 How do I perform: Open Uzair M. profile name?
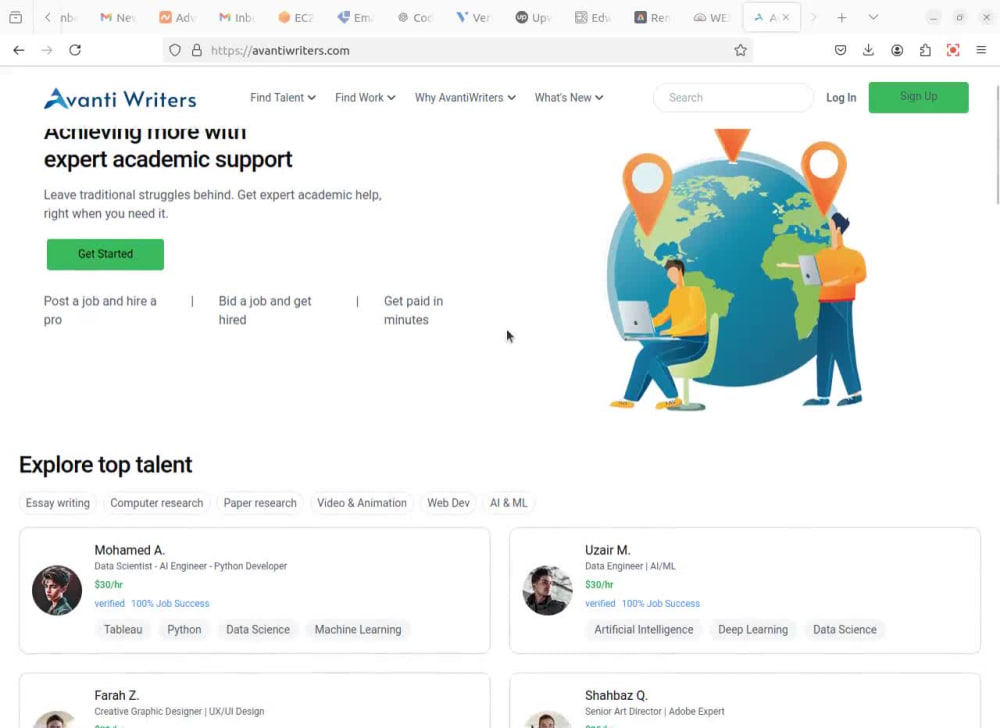pos(608,550)
